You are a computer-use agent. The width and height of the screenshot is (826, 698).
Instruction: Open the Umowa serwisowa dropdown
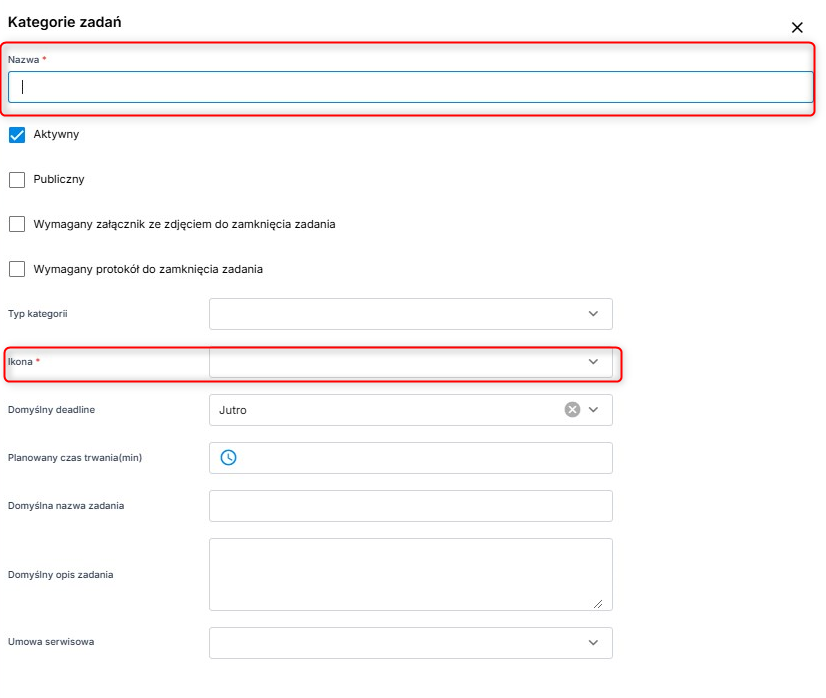click(410, 643)
